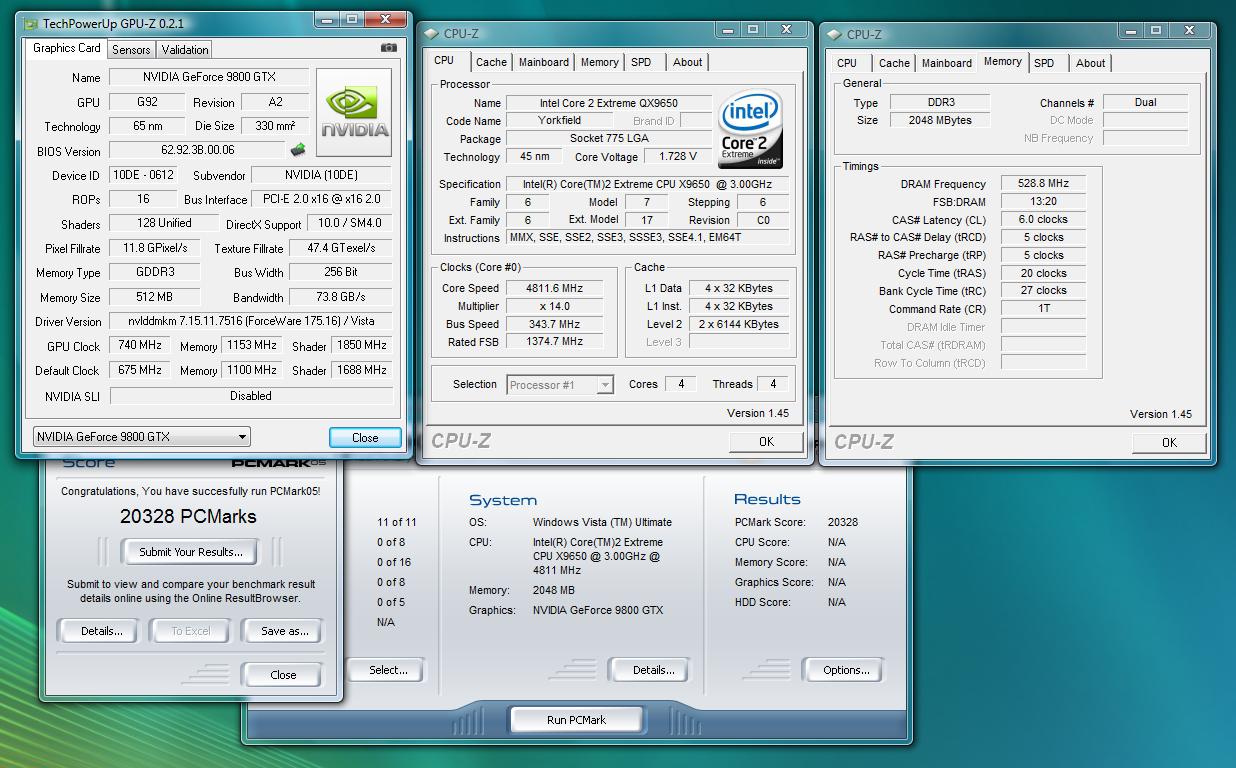Switch to Mainboard tab in right CPU-Z window
Viewport: 1236px width, 768px height.
[947, 63]
